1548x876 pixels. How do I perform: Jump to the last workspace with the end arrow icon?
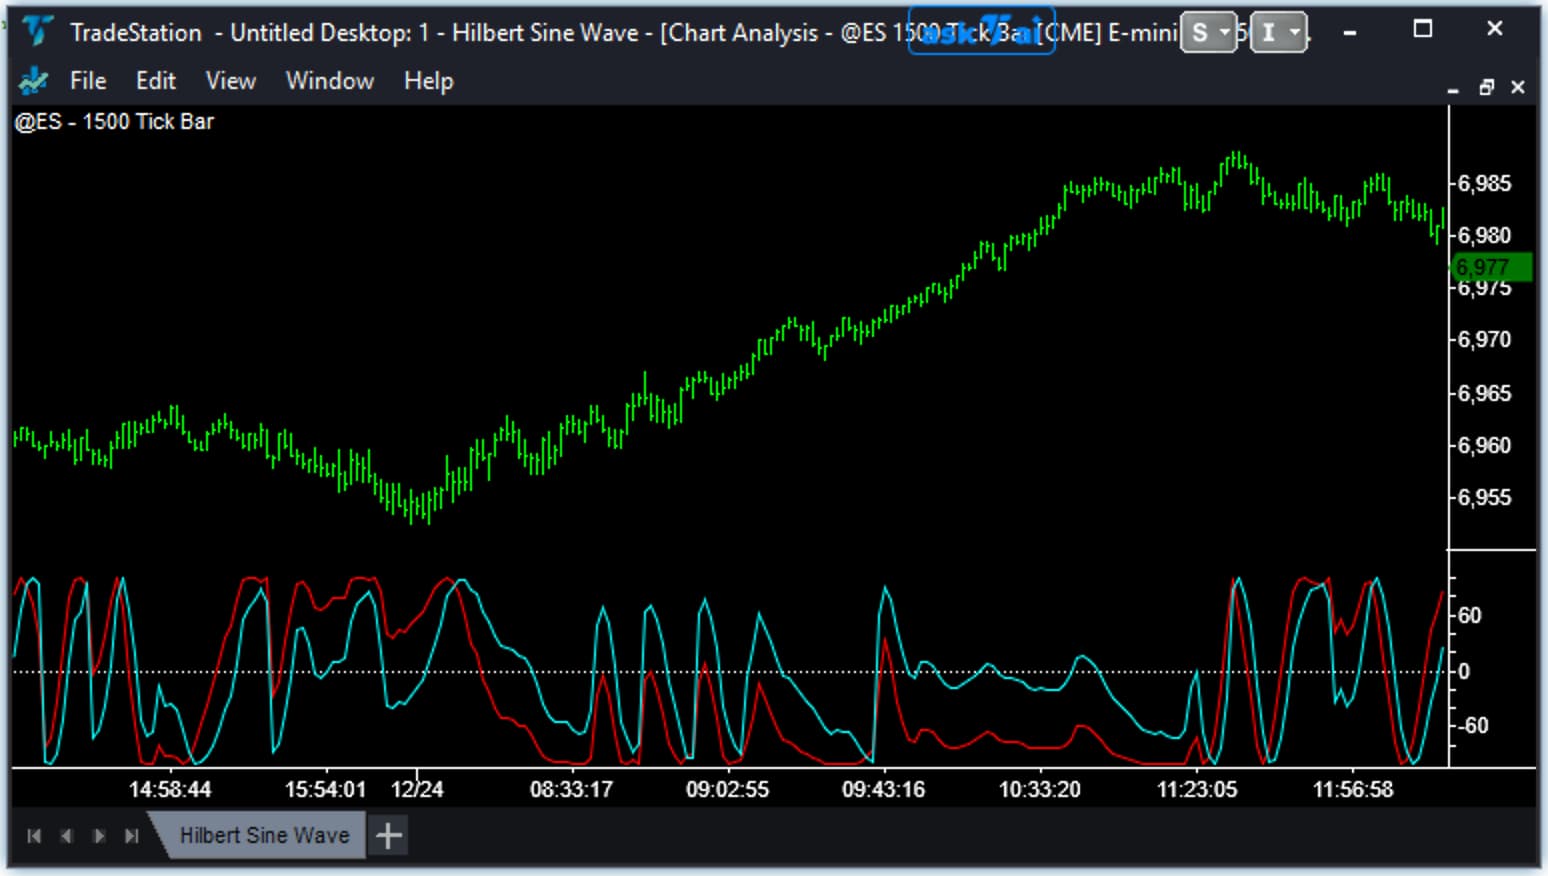tap(132, 834)
